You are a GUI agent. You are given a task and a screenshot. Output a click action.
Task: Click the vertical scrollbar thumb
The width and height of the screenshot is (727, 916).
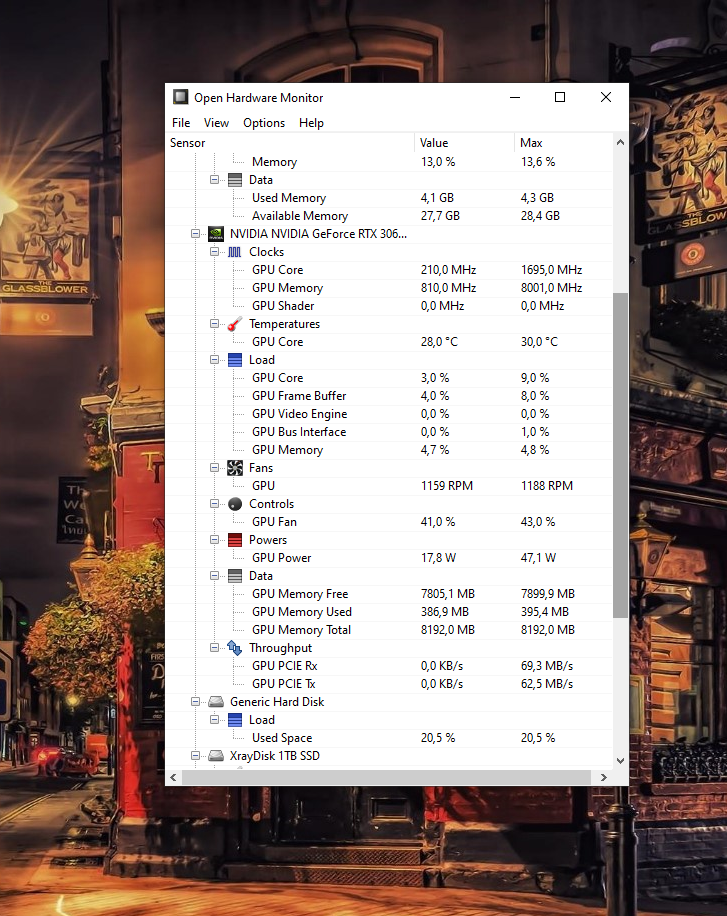pos(620,455)
